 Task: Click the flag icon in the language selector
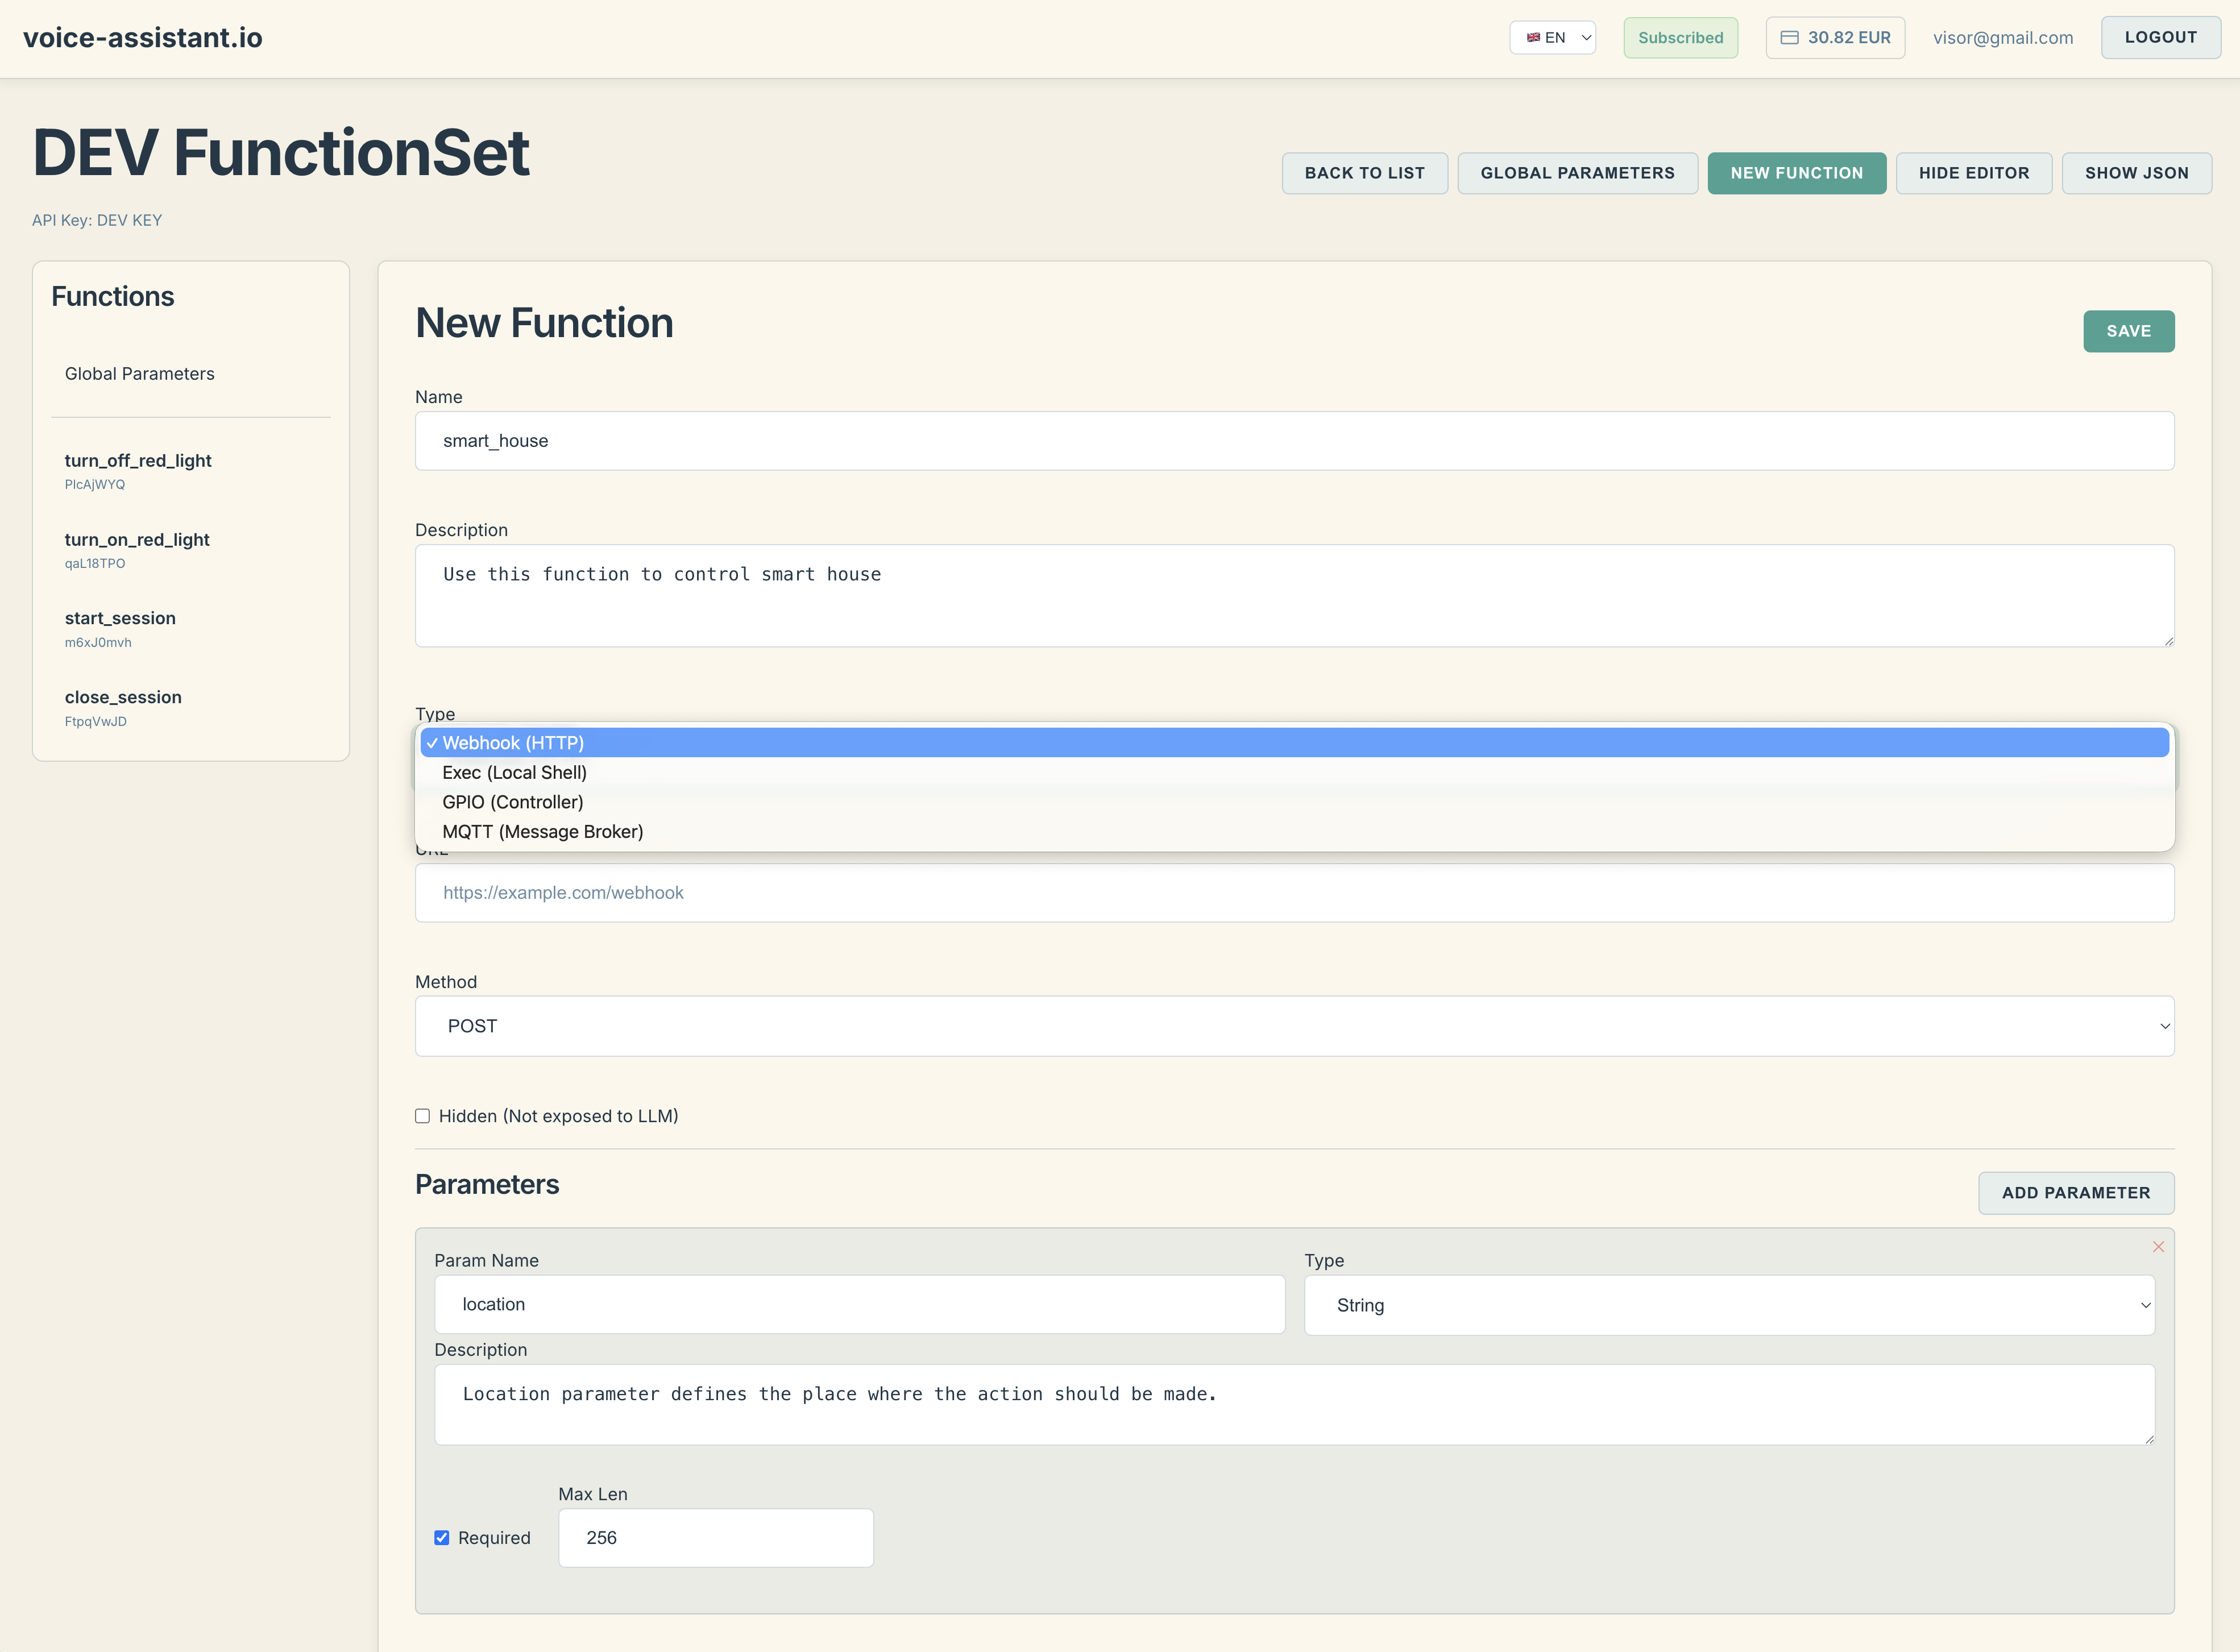coord(1533,38)
